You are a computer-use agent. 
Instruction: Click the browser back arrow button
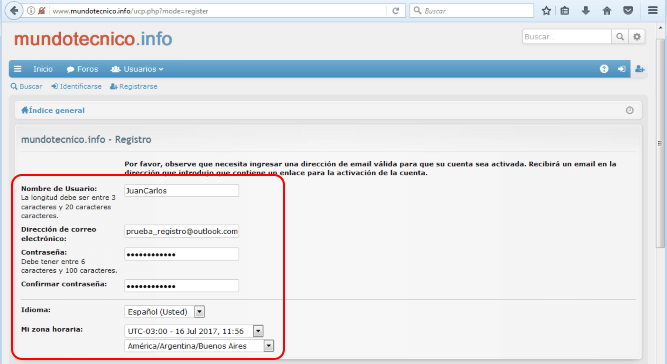14,11
